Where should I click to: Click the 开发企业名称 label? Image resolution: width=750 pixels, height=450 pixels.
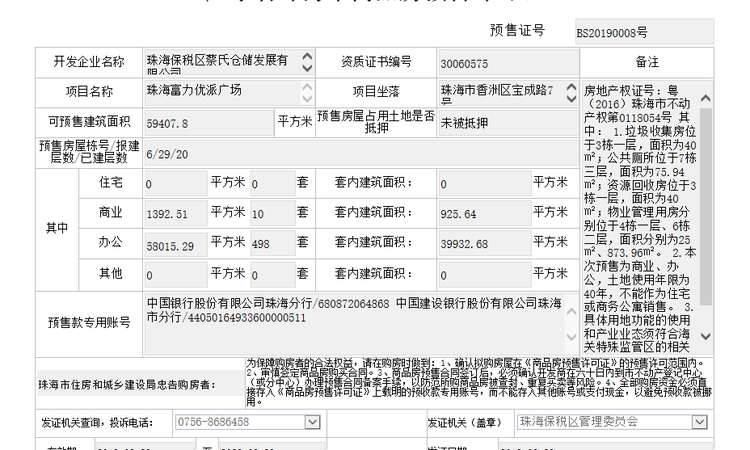pyautogui.click(x=88, y=62)
